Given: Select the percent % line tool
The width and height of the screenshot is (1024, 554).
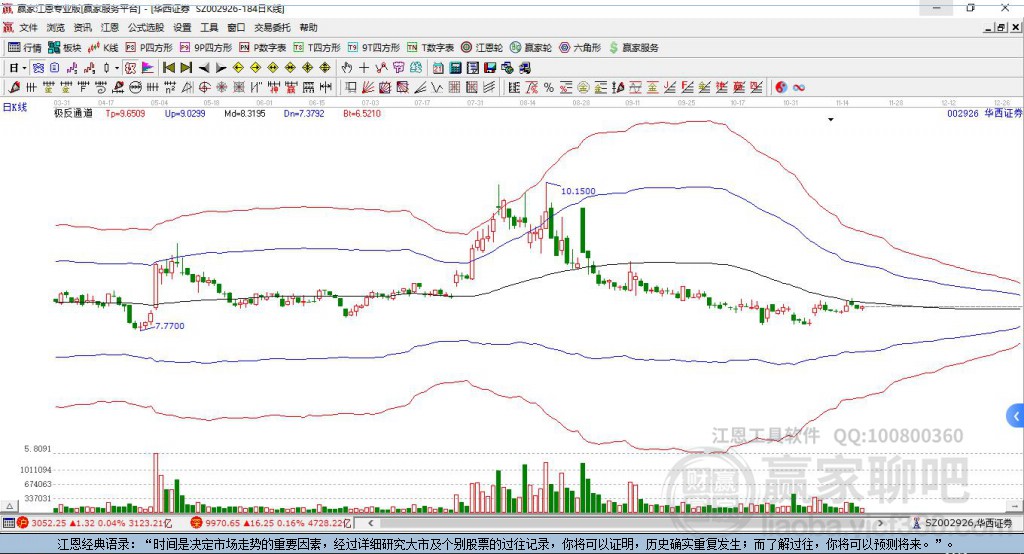Looking at the screenshot, I should click(x=549, y=87).
